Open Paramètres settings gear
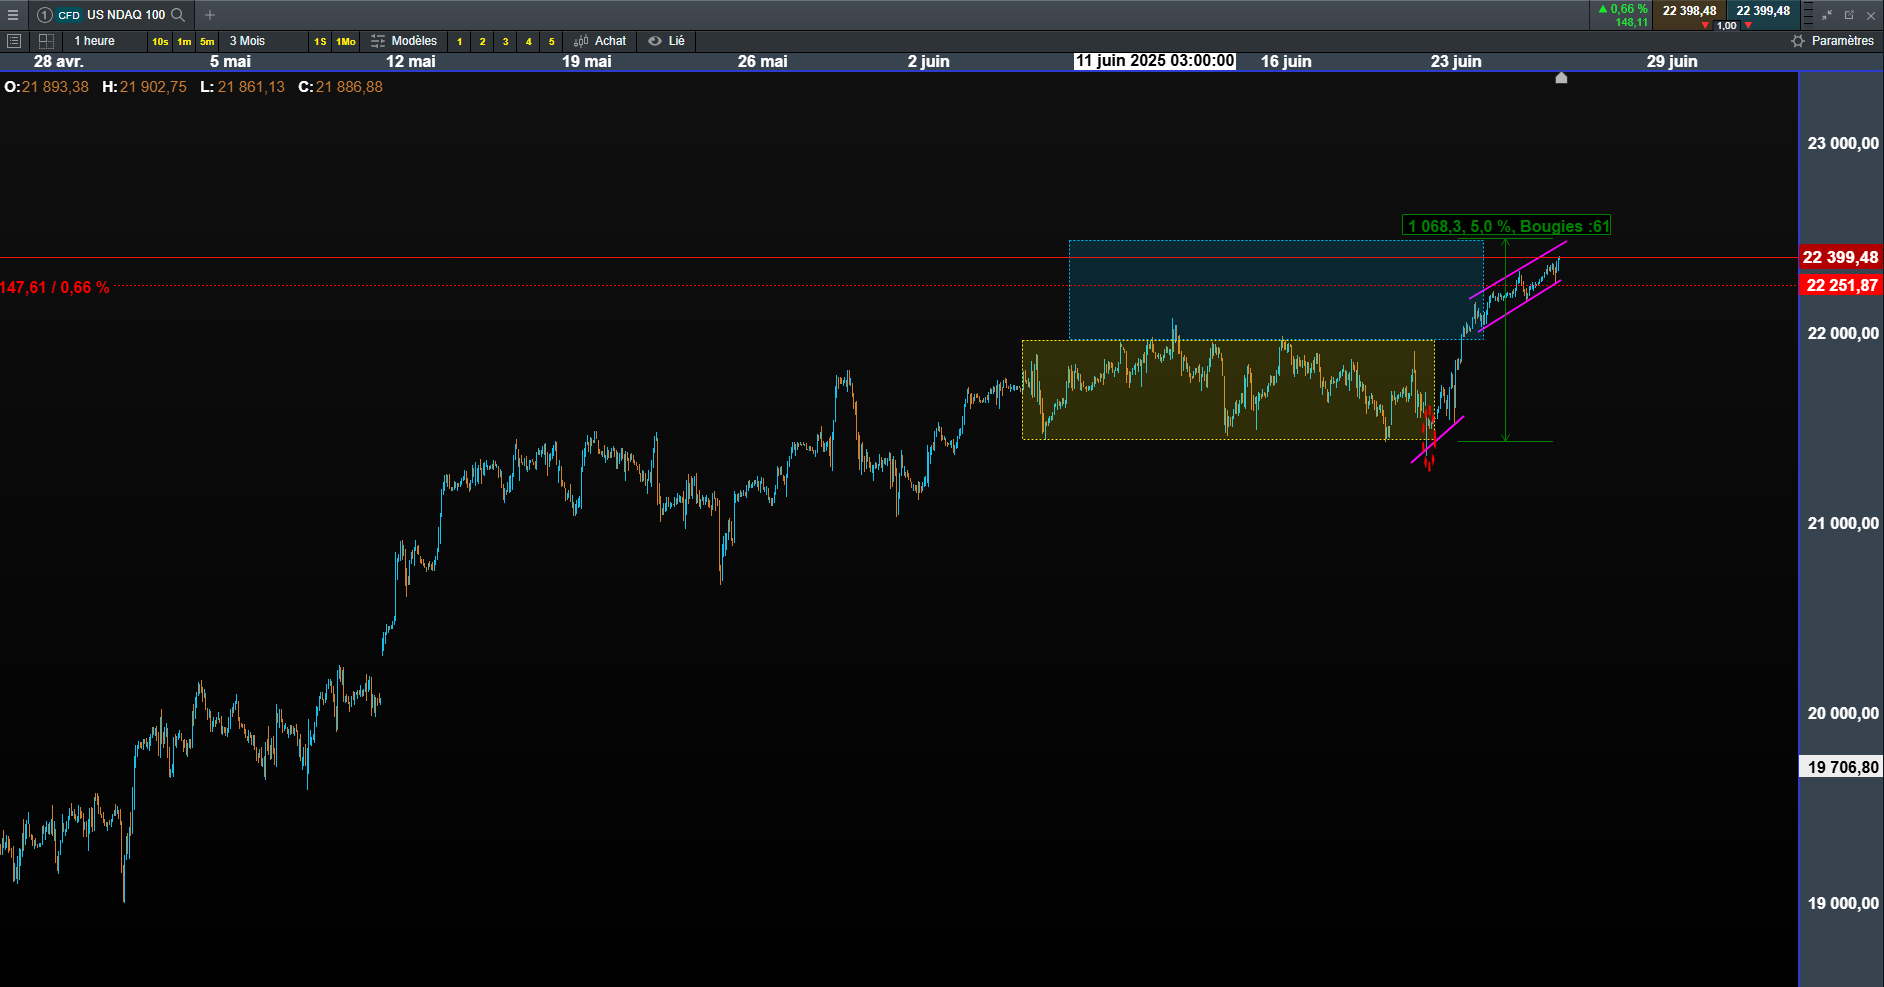The image size is (1884, 987). tap(1798, 41)
